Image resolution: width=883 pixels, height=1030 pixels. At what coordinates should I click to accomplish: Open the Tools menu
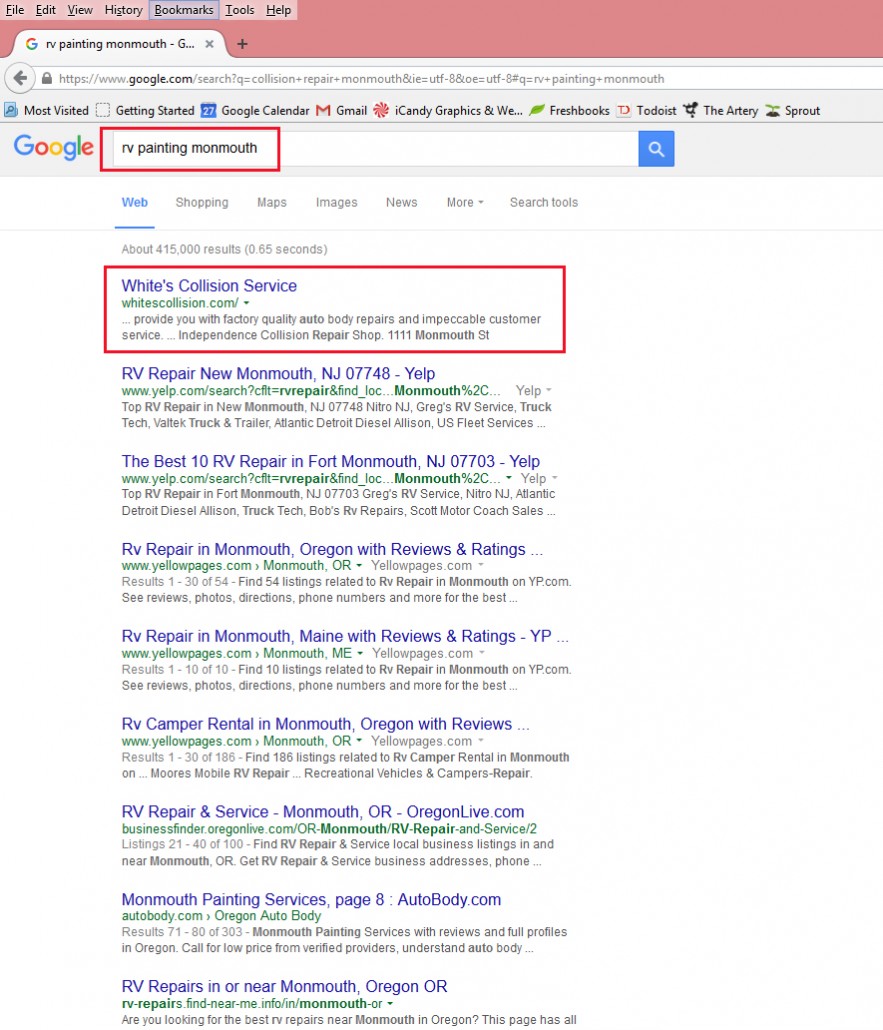click(x=240, y=10)
